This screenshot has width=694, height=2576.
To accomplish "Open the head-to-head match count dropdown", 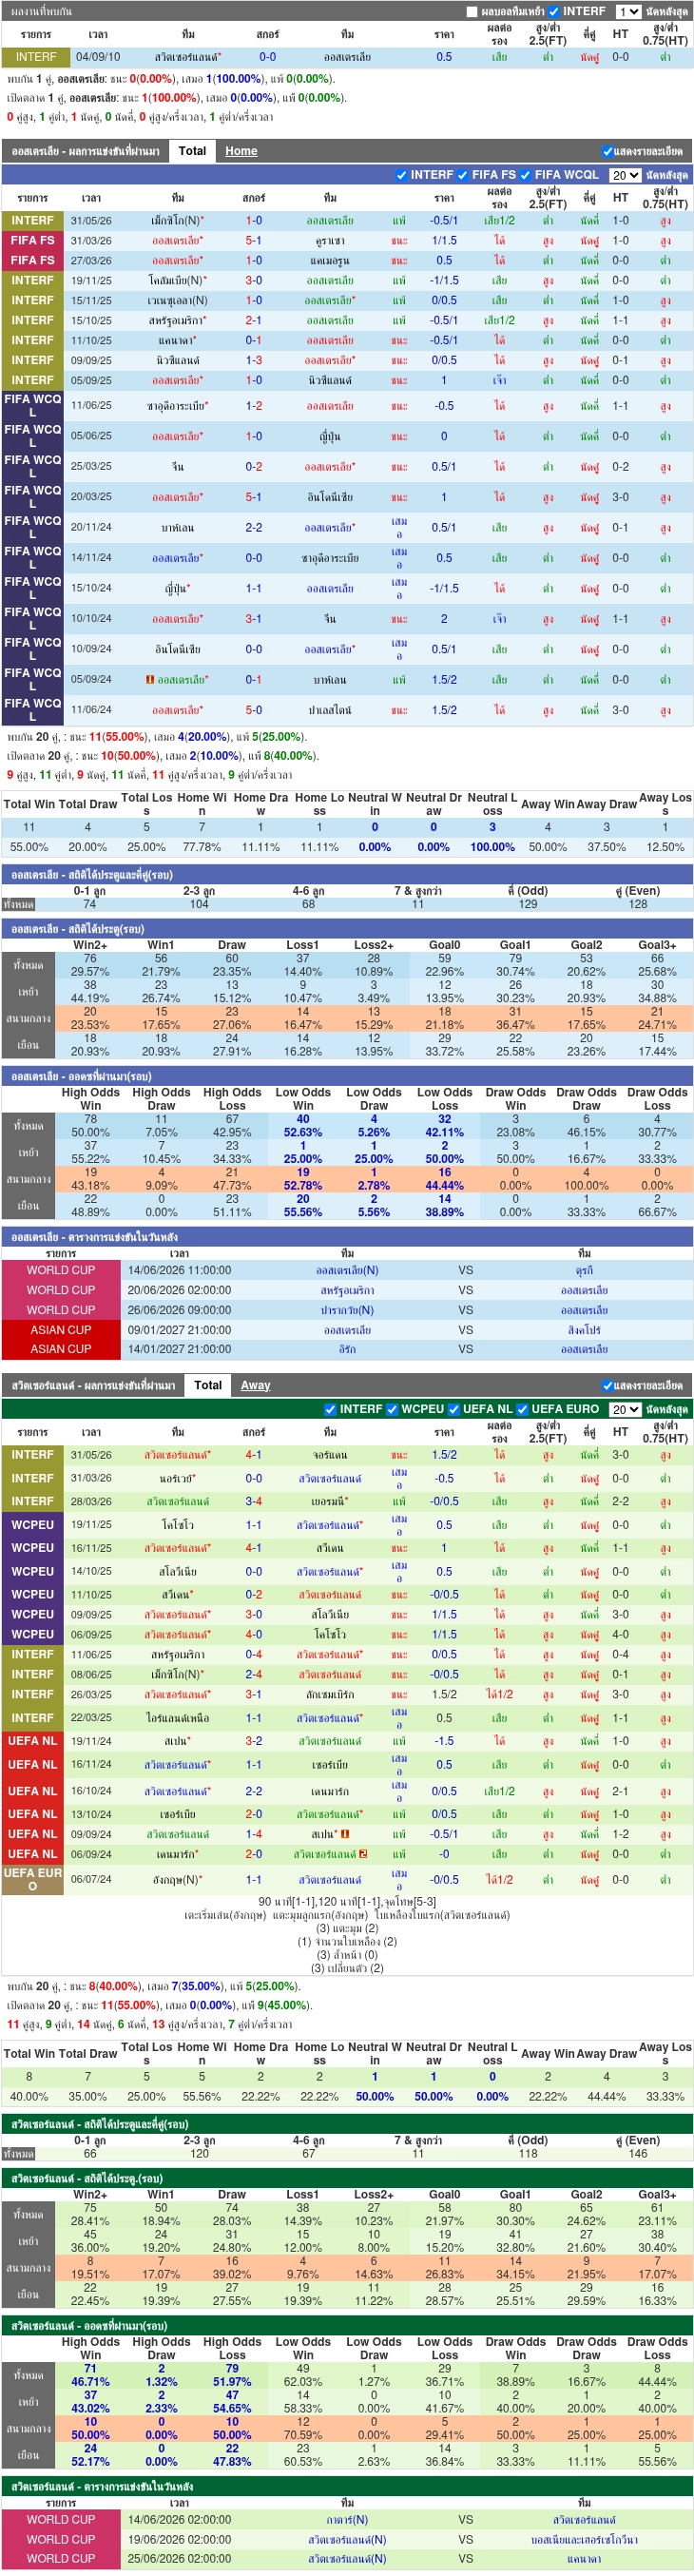I will [628, 12].
